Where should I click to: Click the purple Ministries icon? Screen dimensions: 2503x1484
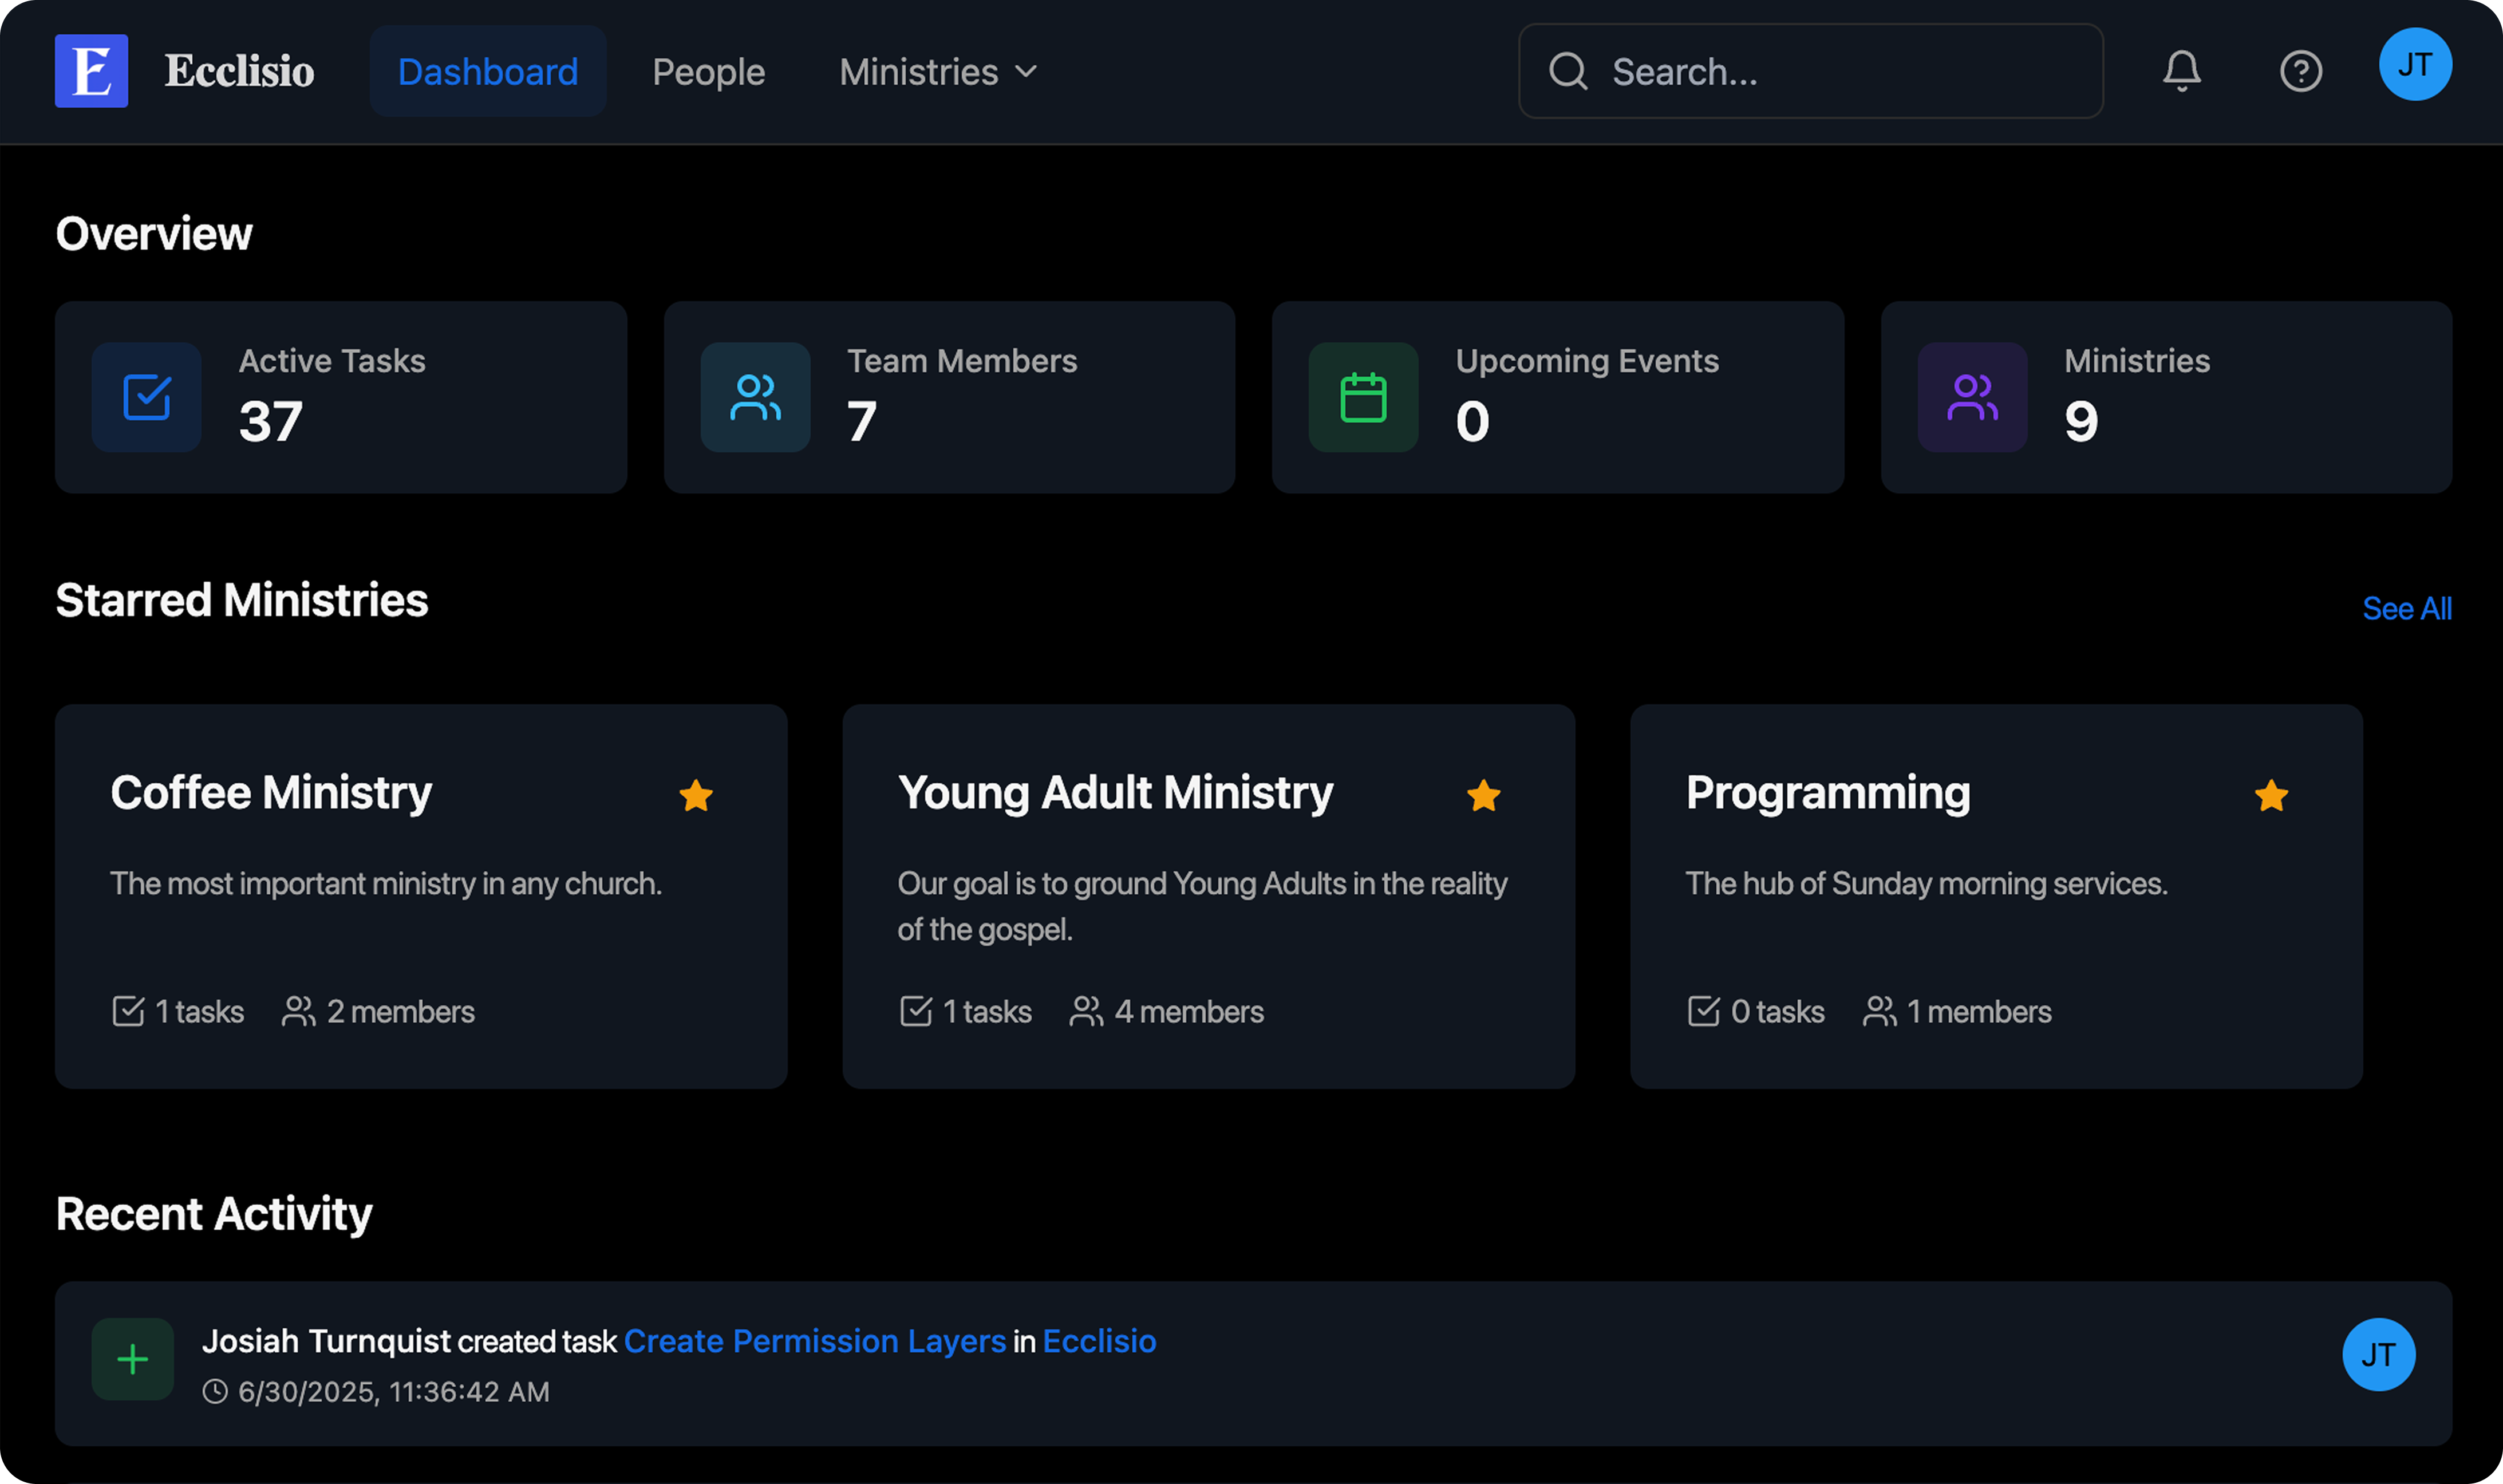[1972, 397]
